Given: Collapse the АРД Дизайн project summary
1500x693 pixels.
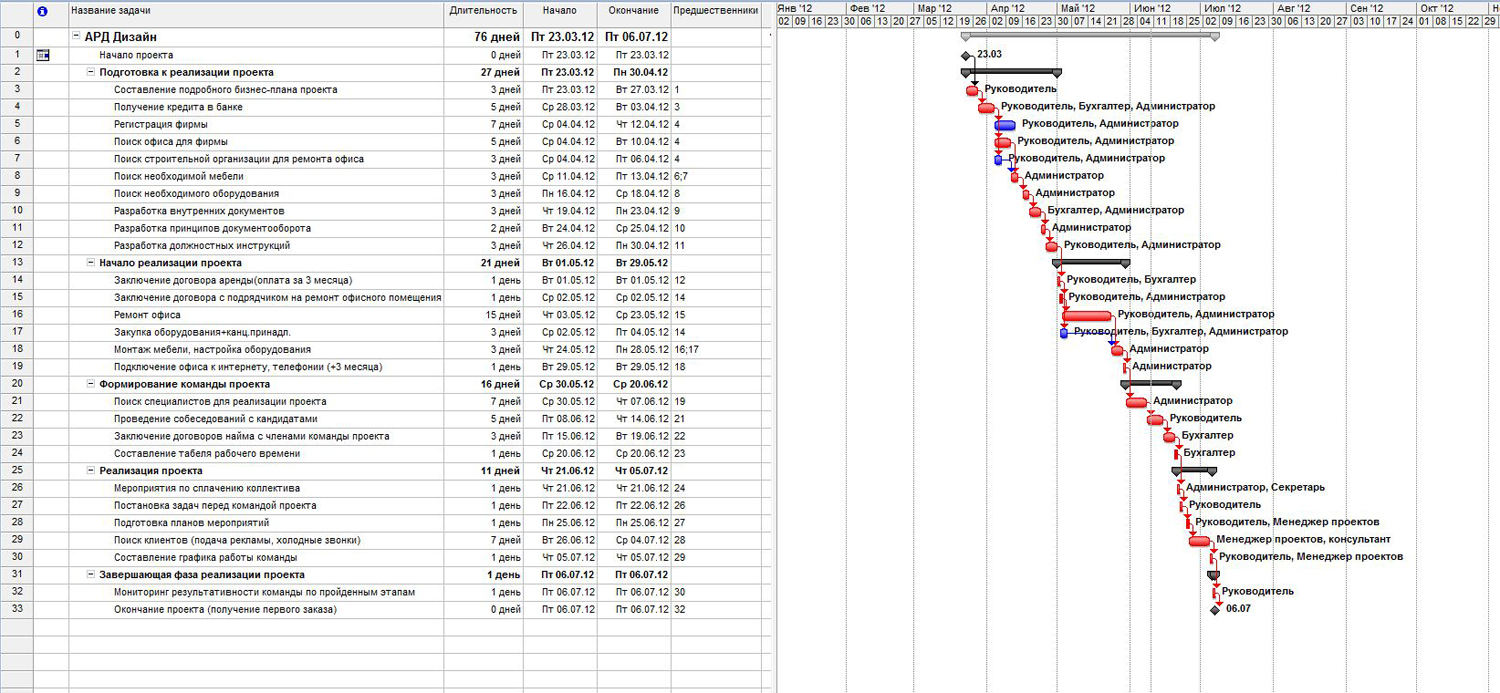Looking at the screenshot, I should click(76, 37).
